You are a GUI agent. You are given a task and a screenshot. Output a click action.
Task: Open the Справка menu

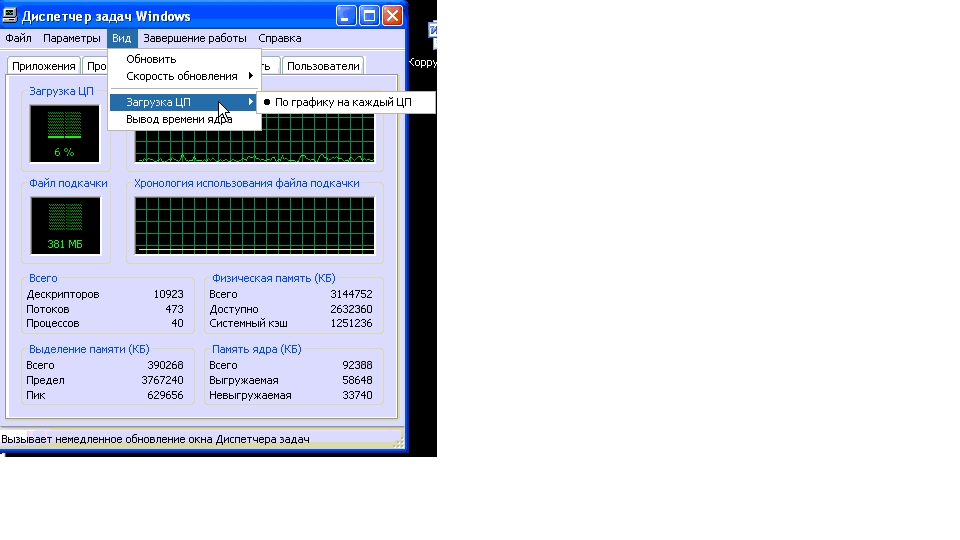(x=279, y=38)
